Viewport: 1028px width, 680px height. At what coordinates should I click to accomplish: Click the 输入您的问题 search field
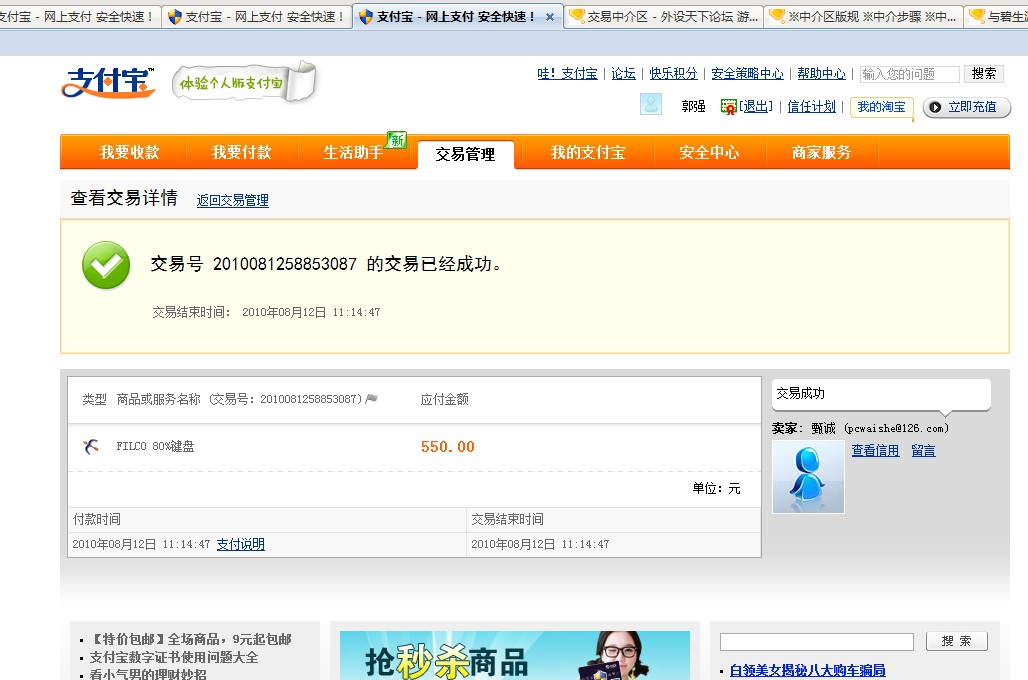tap(908, 74)
